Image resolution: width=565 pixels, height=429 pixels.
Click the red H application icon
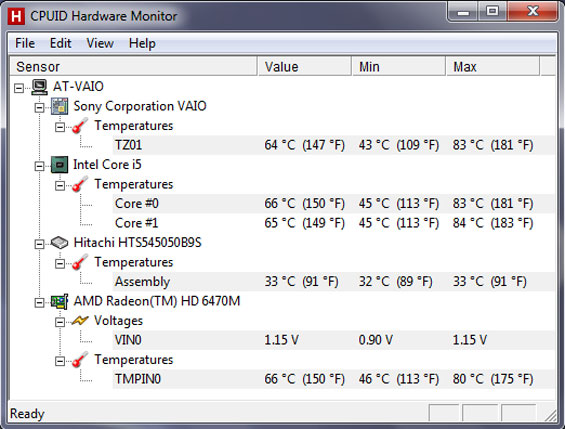[17, 17]
